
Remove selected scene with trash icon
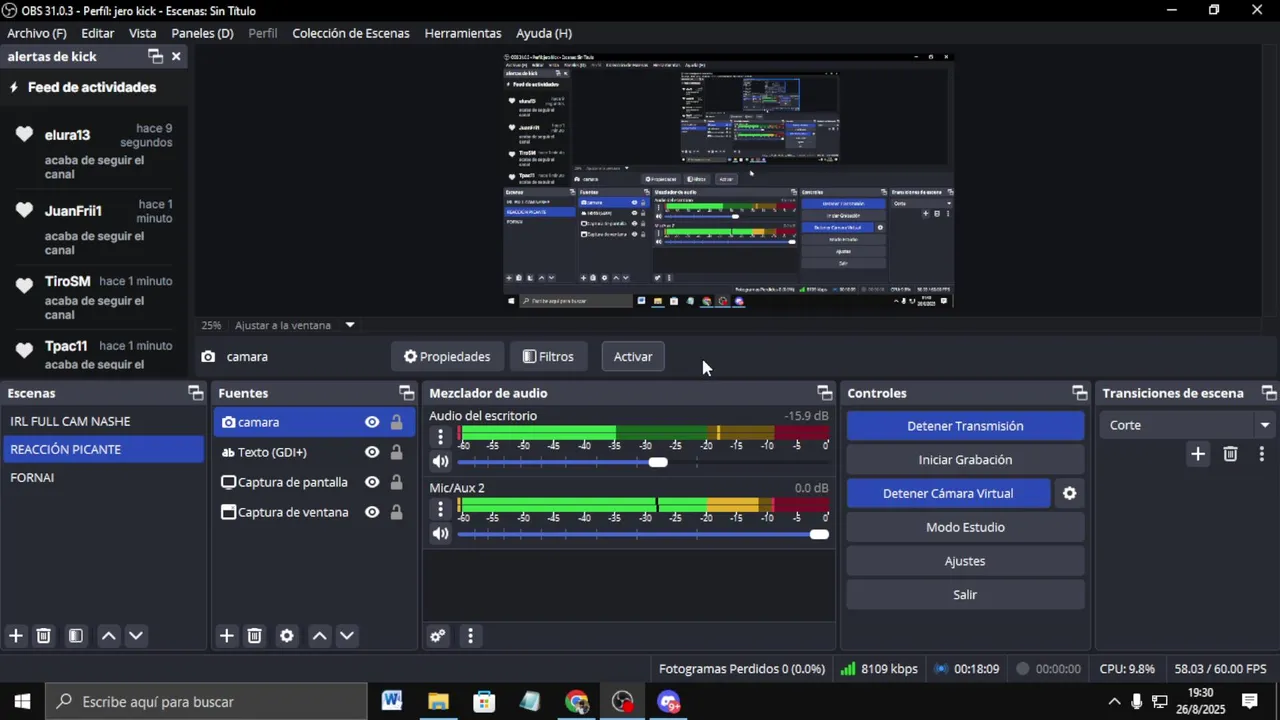pos(44,636)
